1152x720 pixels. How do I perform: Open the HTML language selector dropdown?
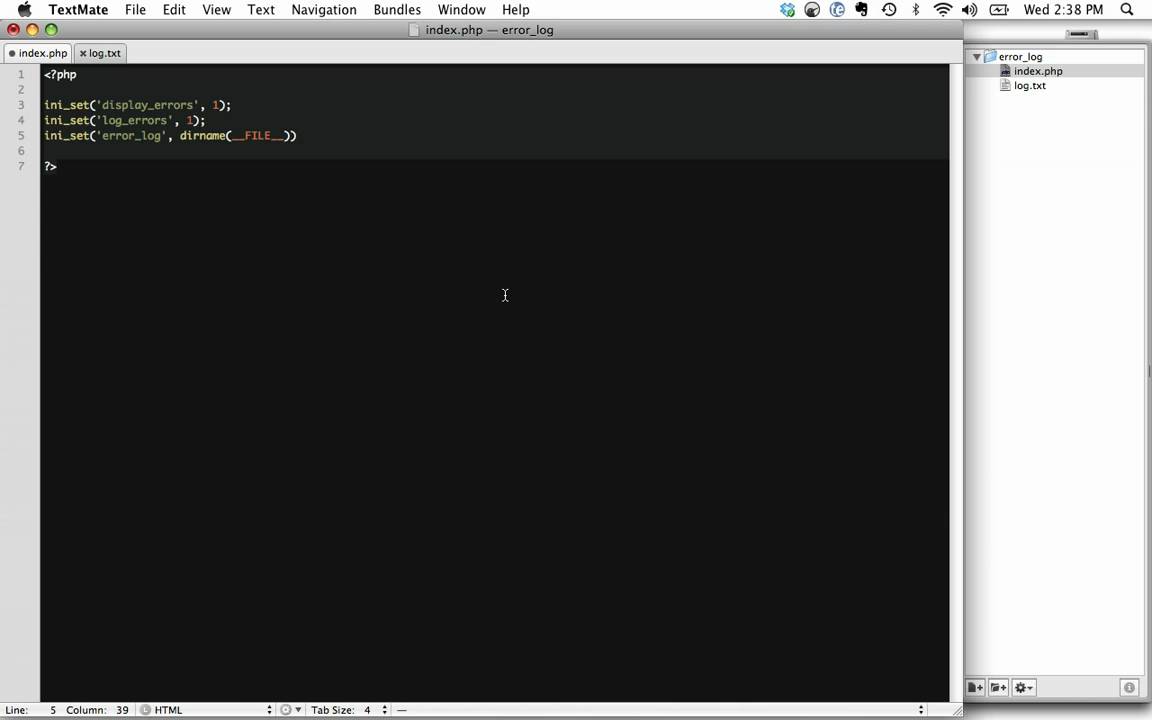click(213, 710)
